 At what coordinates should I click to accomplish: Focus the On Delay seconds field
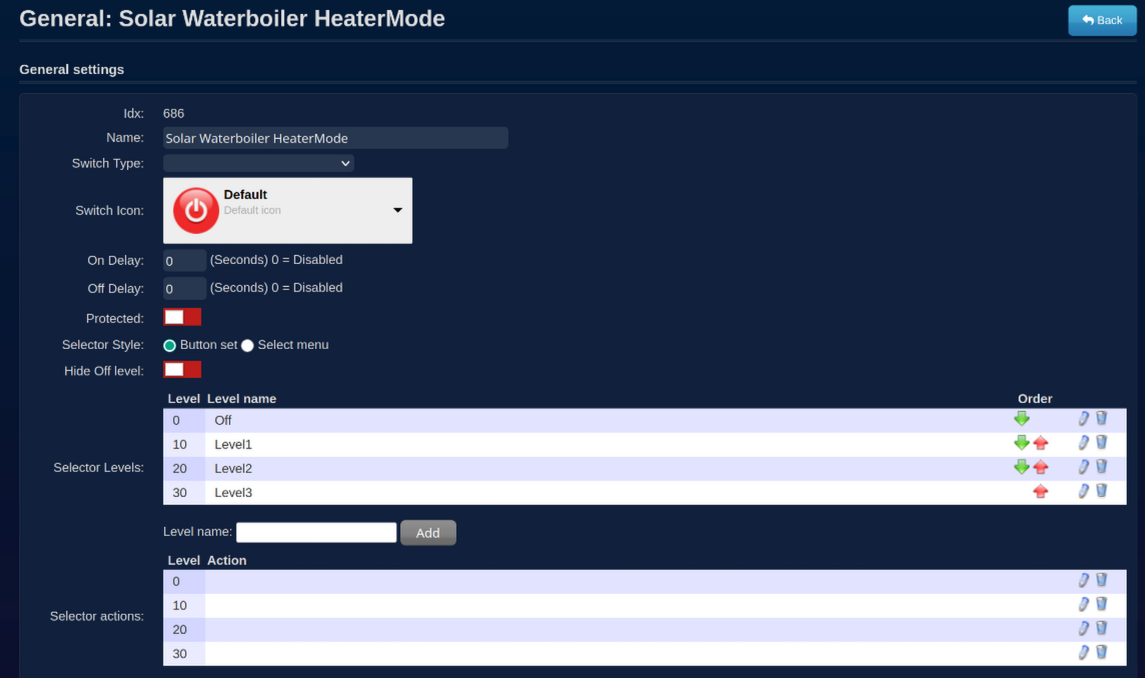click(185, 261)
